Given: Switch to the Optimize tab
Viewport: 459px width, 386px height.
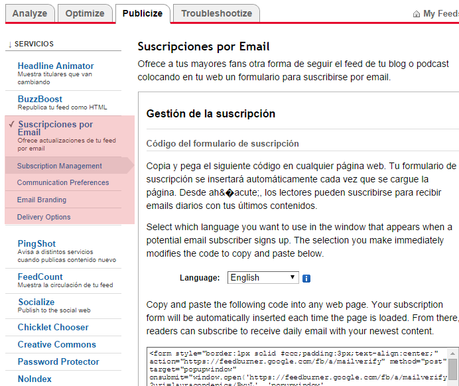Looking at the screenshot, I should pos(85,14).
